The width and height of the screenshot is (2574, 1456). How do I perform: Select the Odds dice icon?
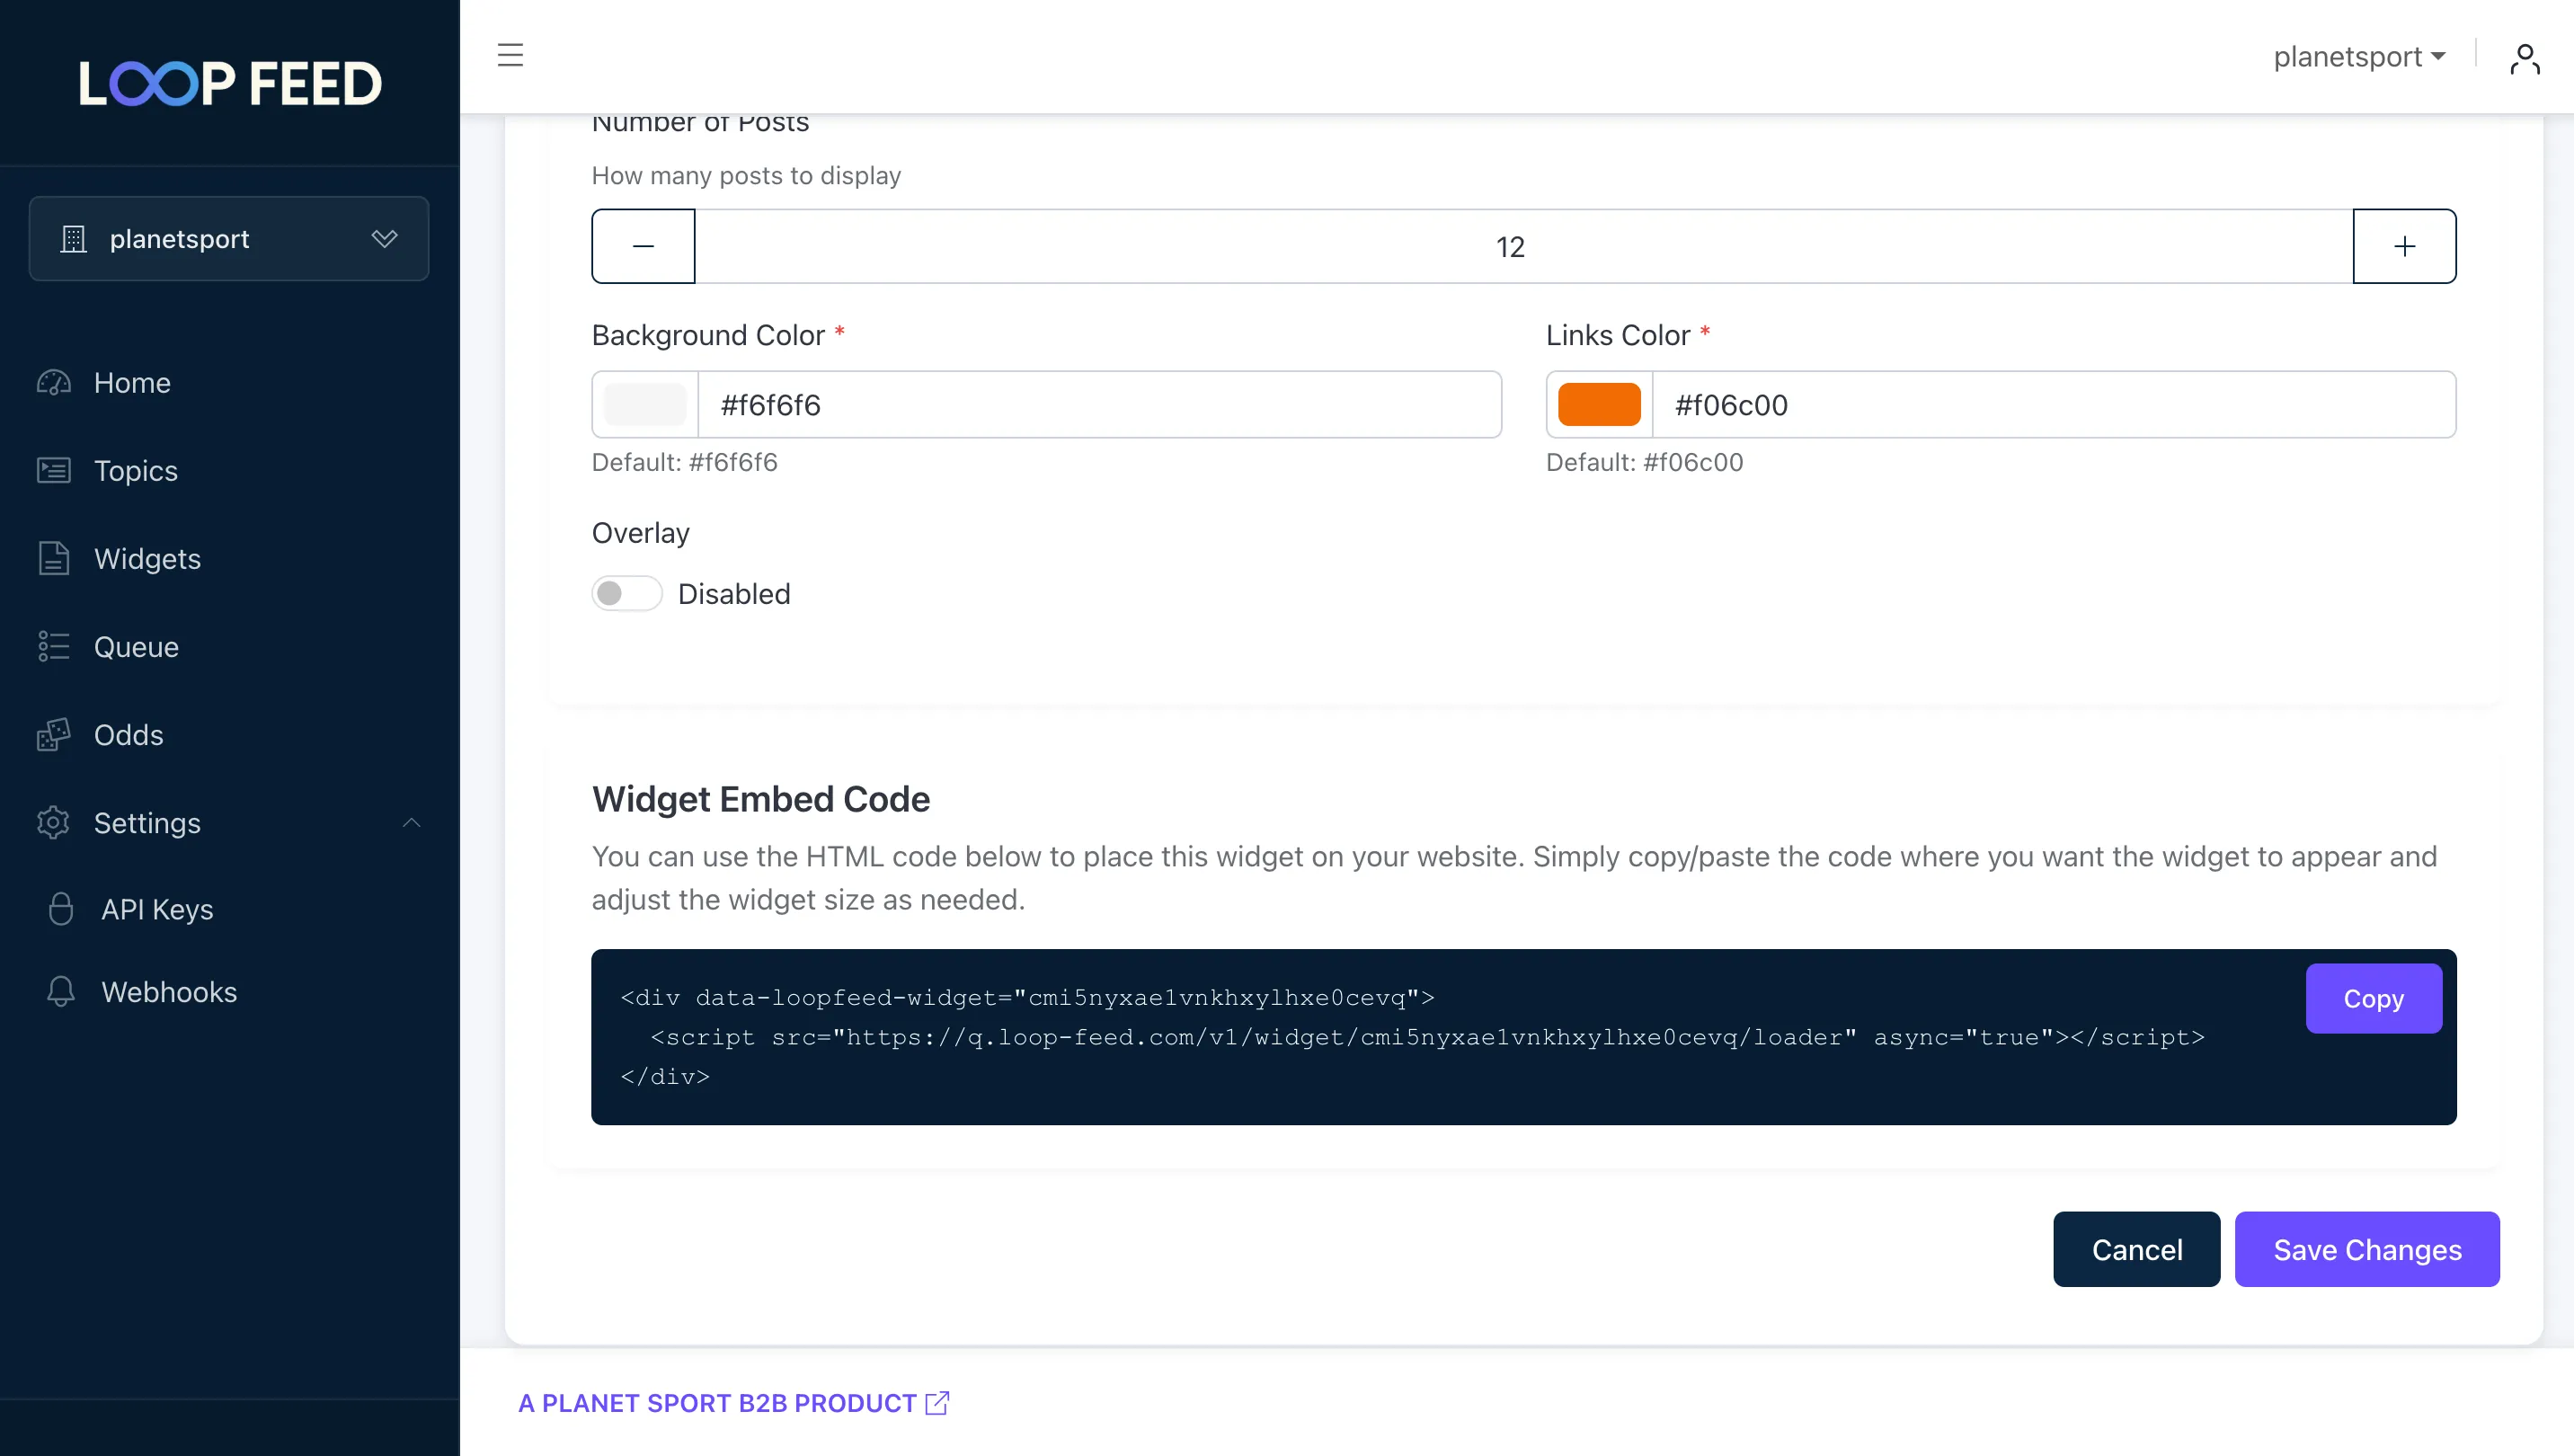(x=54, y=734)
